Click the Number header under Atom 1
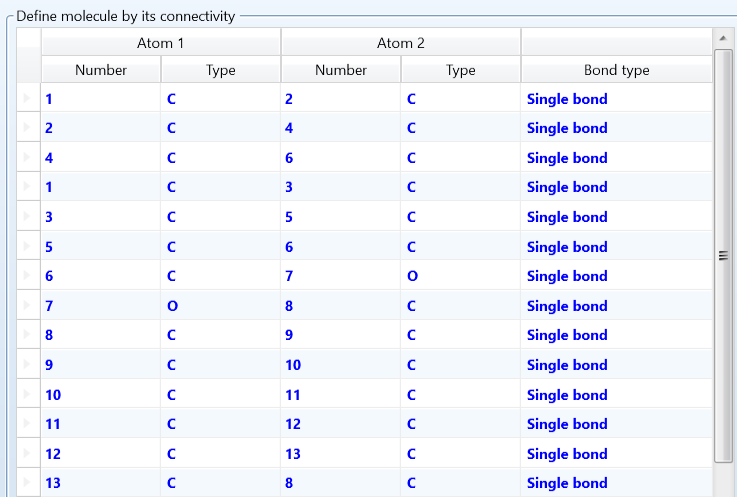 pos(101,70)
